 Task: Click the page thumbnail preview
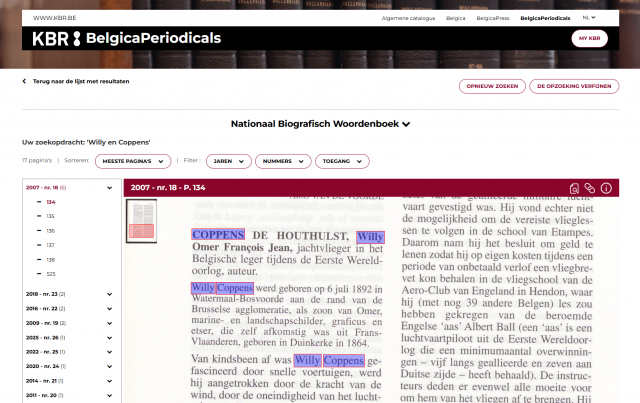[141, 221]
